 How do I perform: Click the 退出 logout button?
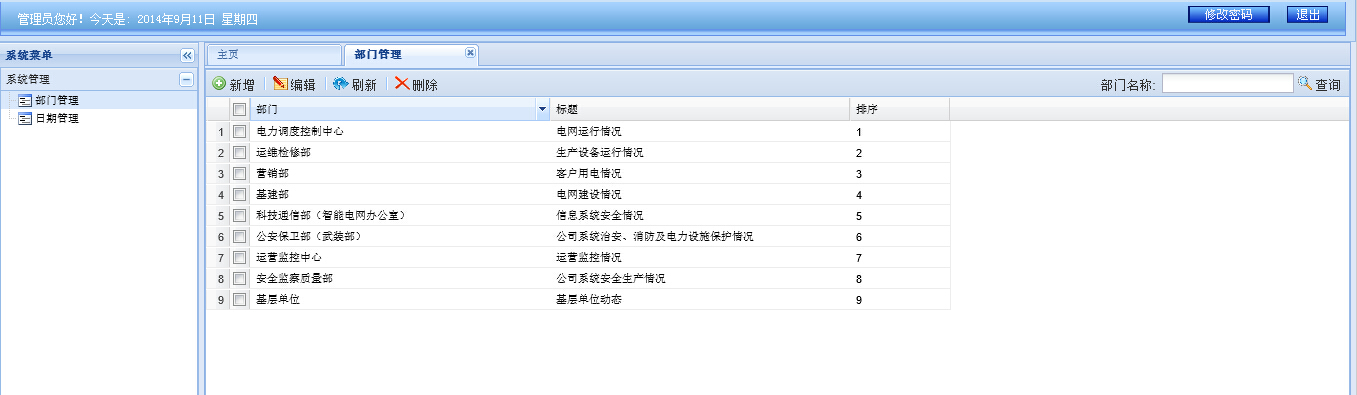click(x=1307, y=14)
